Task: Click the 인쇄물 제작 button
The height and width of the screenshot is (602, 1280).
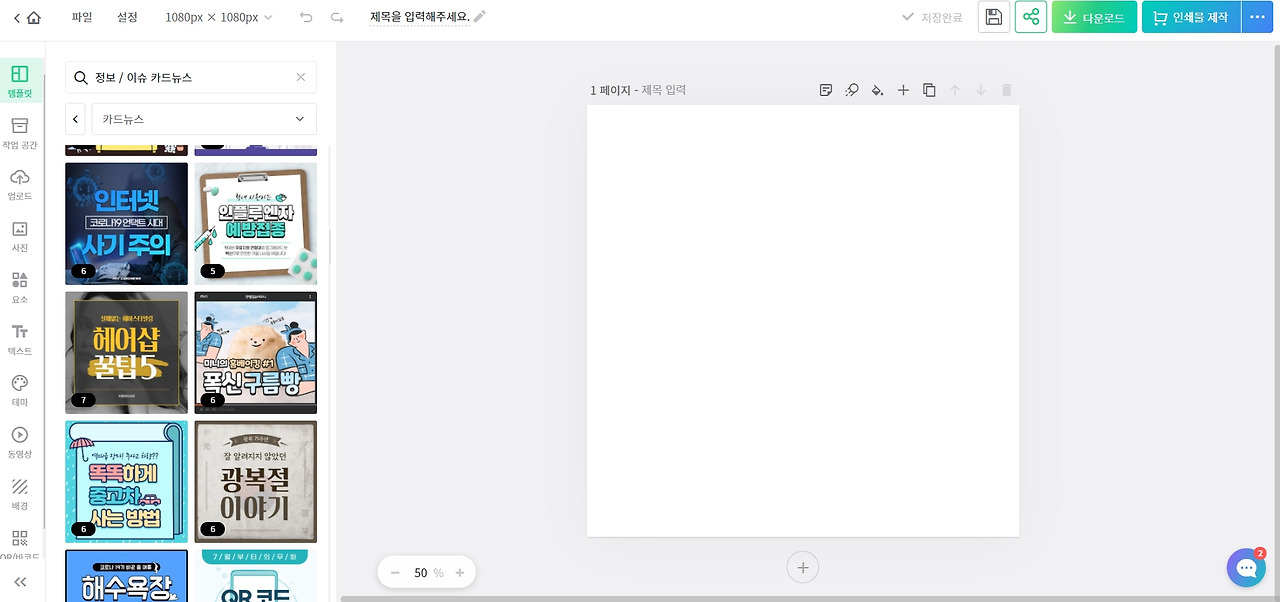Action: tap(1190, 17)
